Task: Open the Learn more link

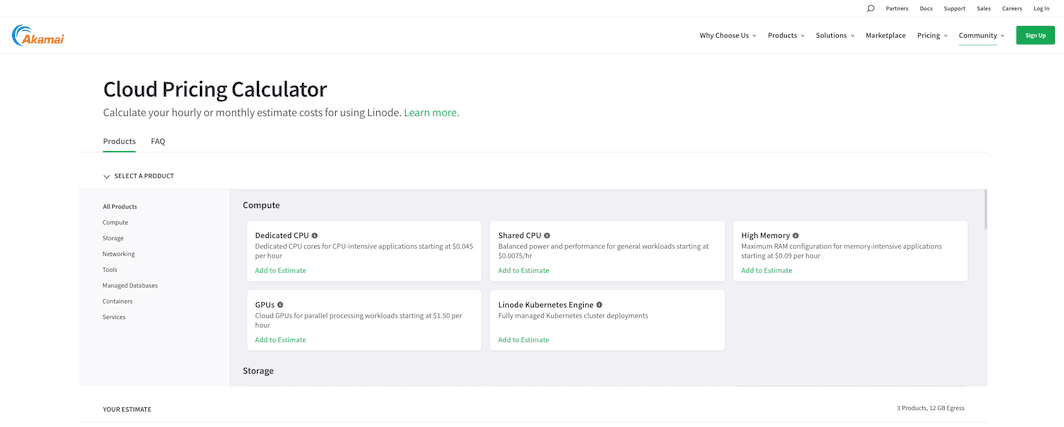Action: pyautogui.click(x=430, y=113)
